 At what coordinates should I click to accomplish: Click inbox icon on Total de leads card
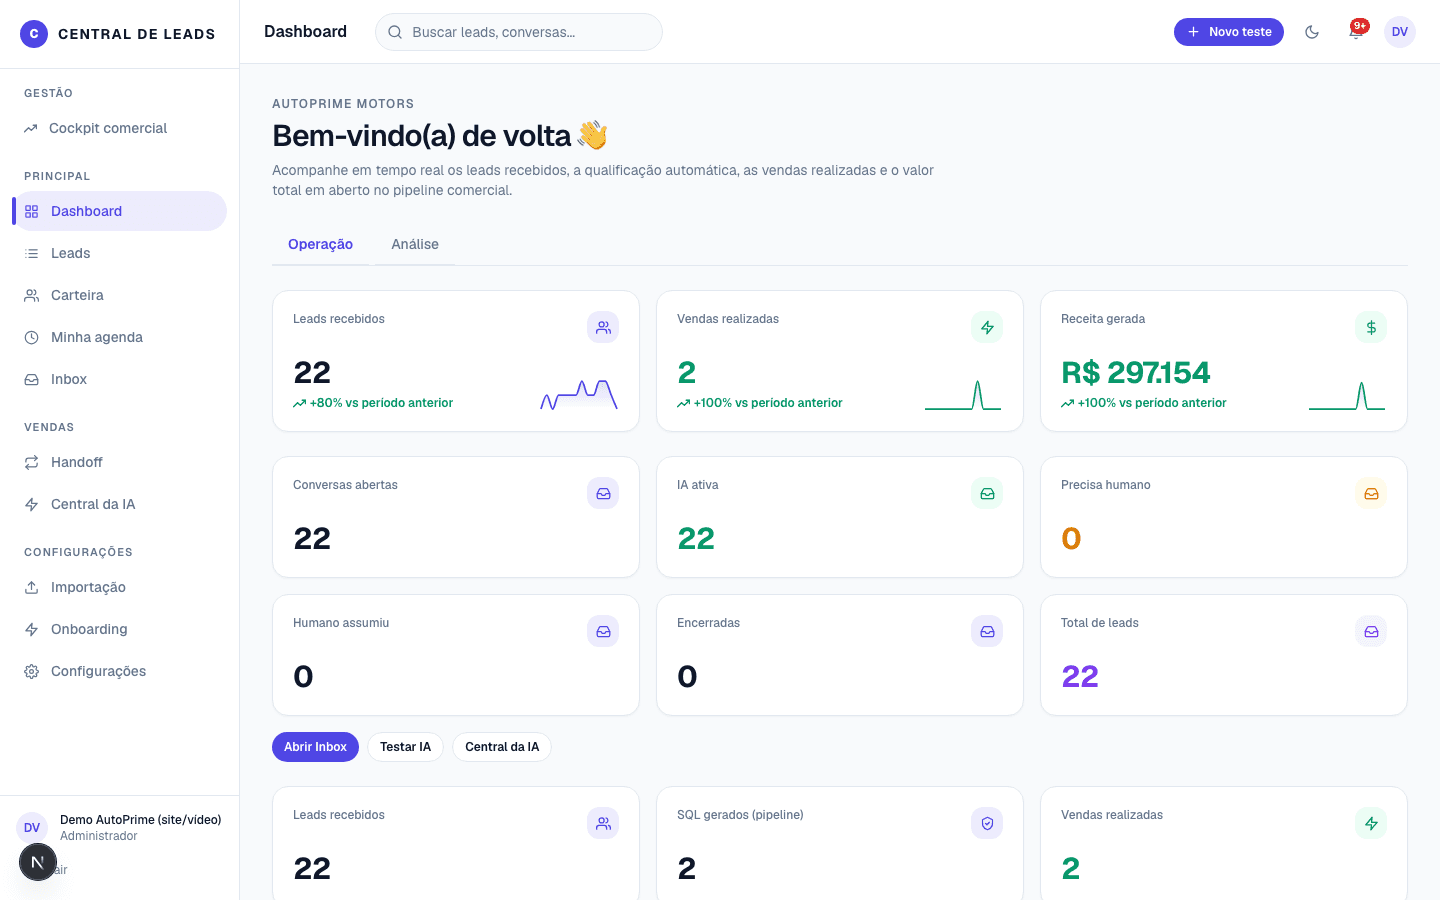click(x=1371, y=631)
